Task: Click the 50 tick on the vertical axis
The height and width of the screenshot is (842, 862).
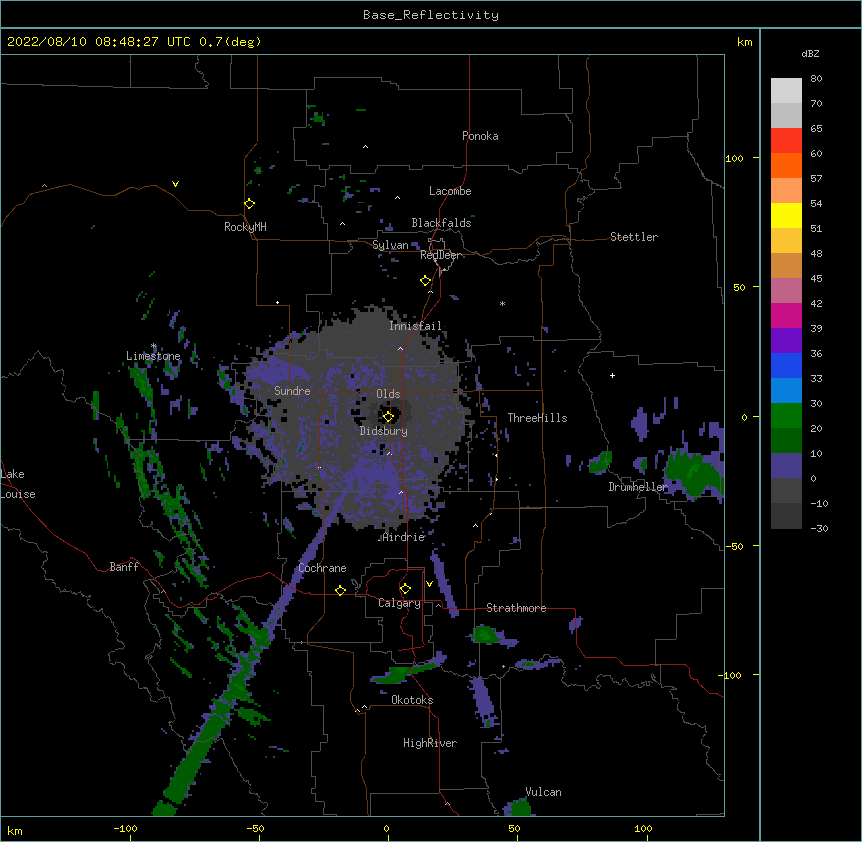Action: 739,287
